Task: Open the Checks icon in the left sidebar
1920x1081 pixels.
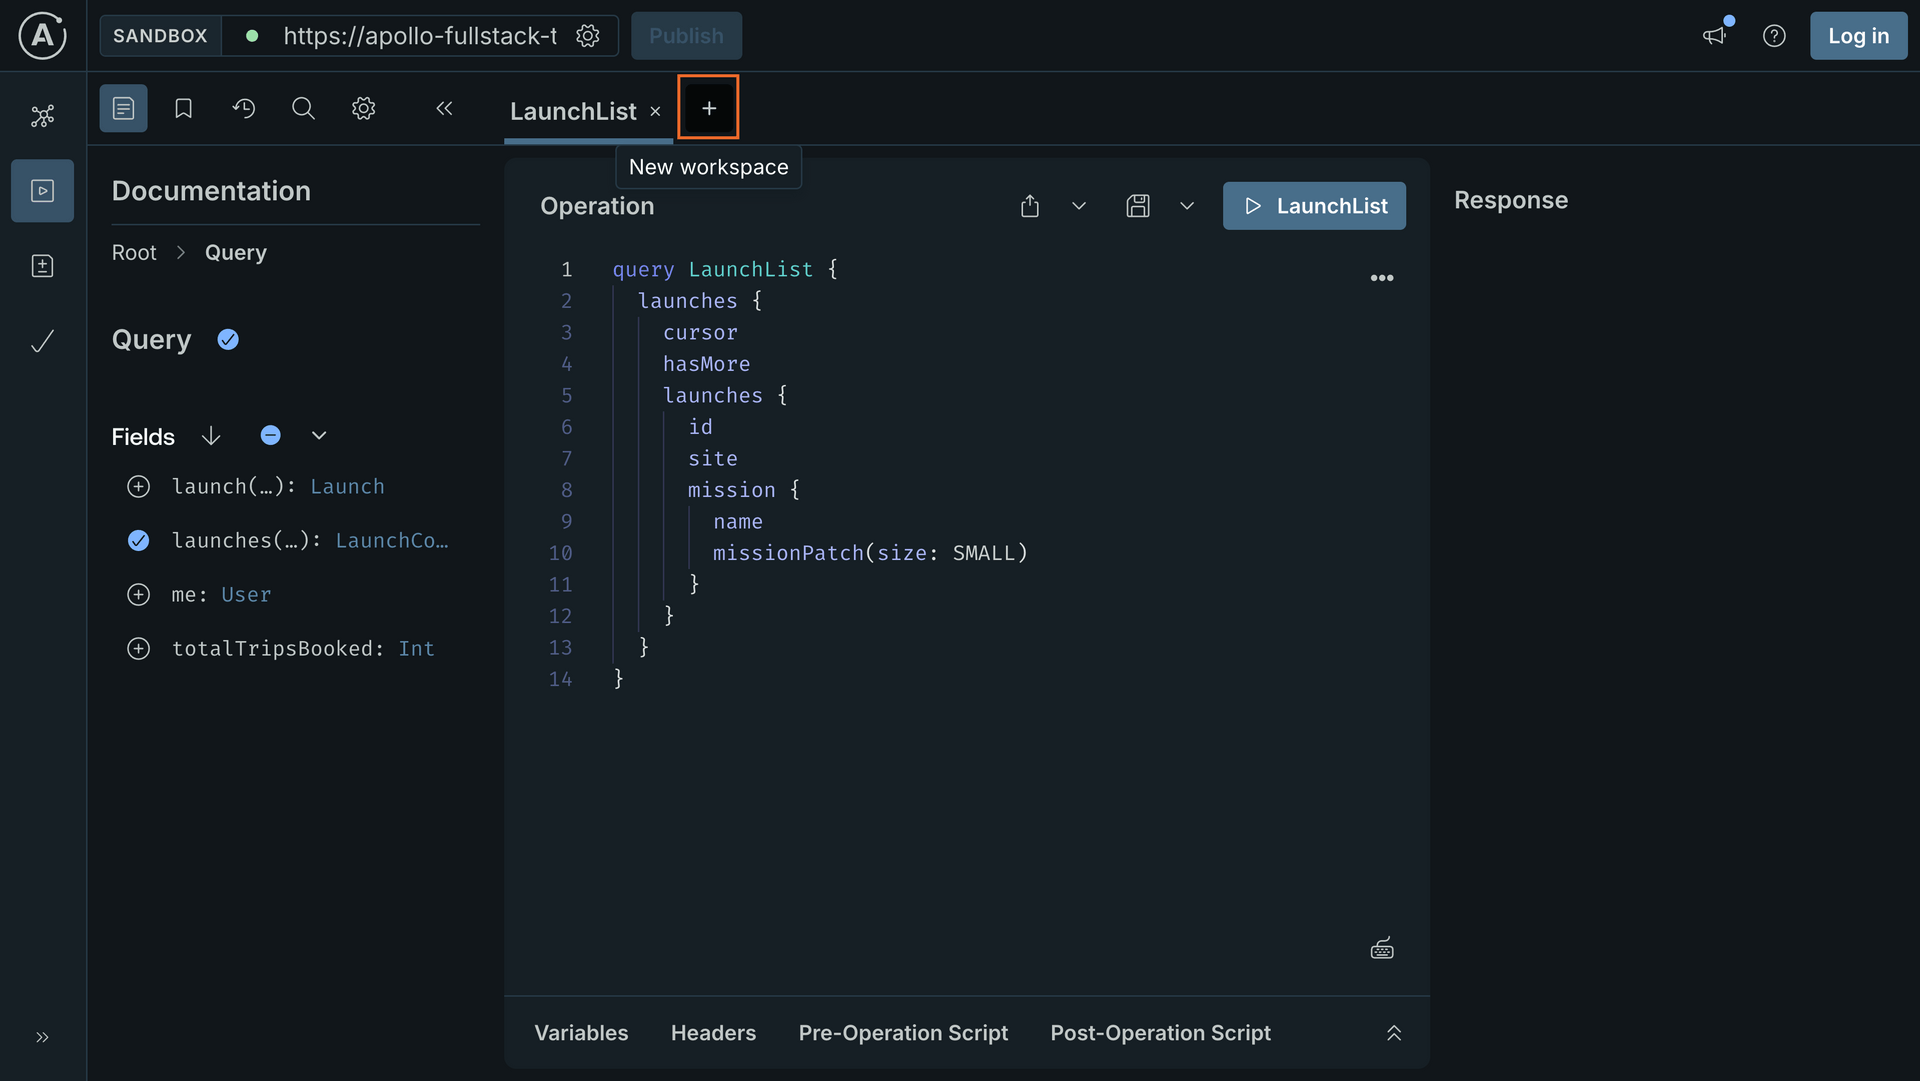Action: coord(42,340)
